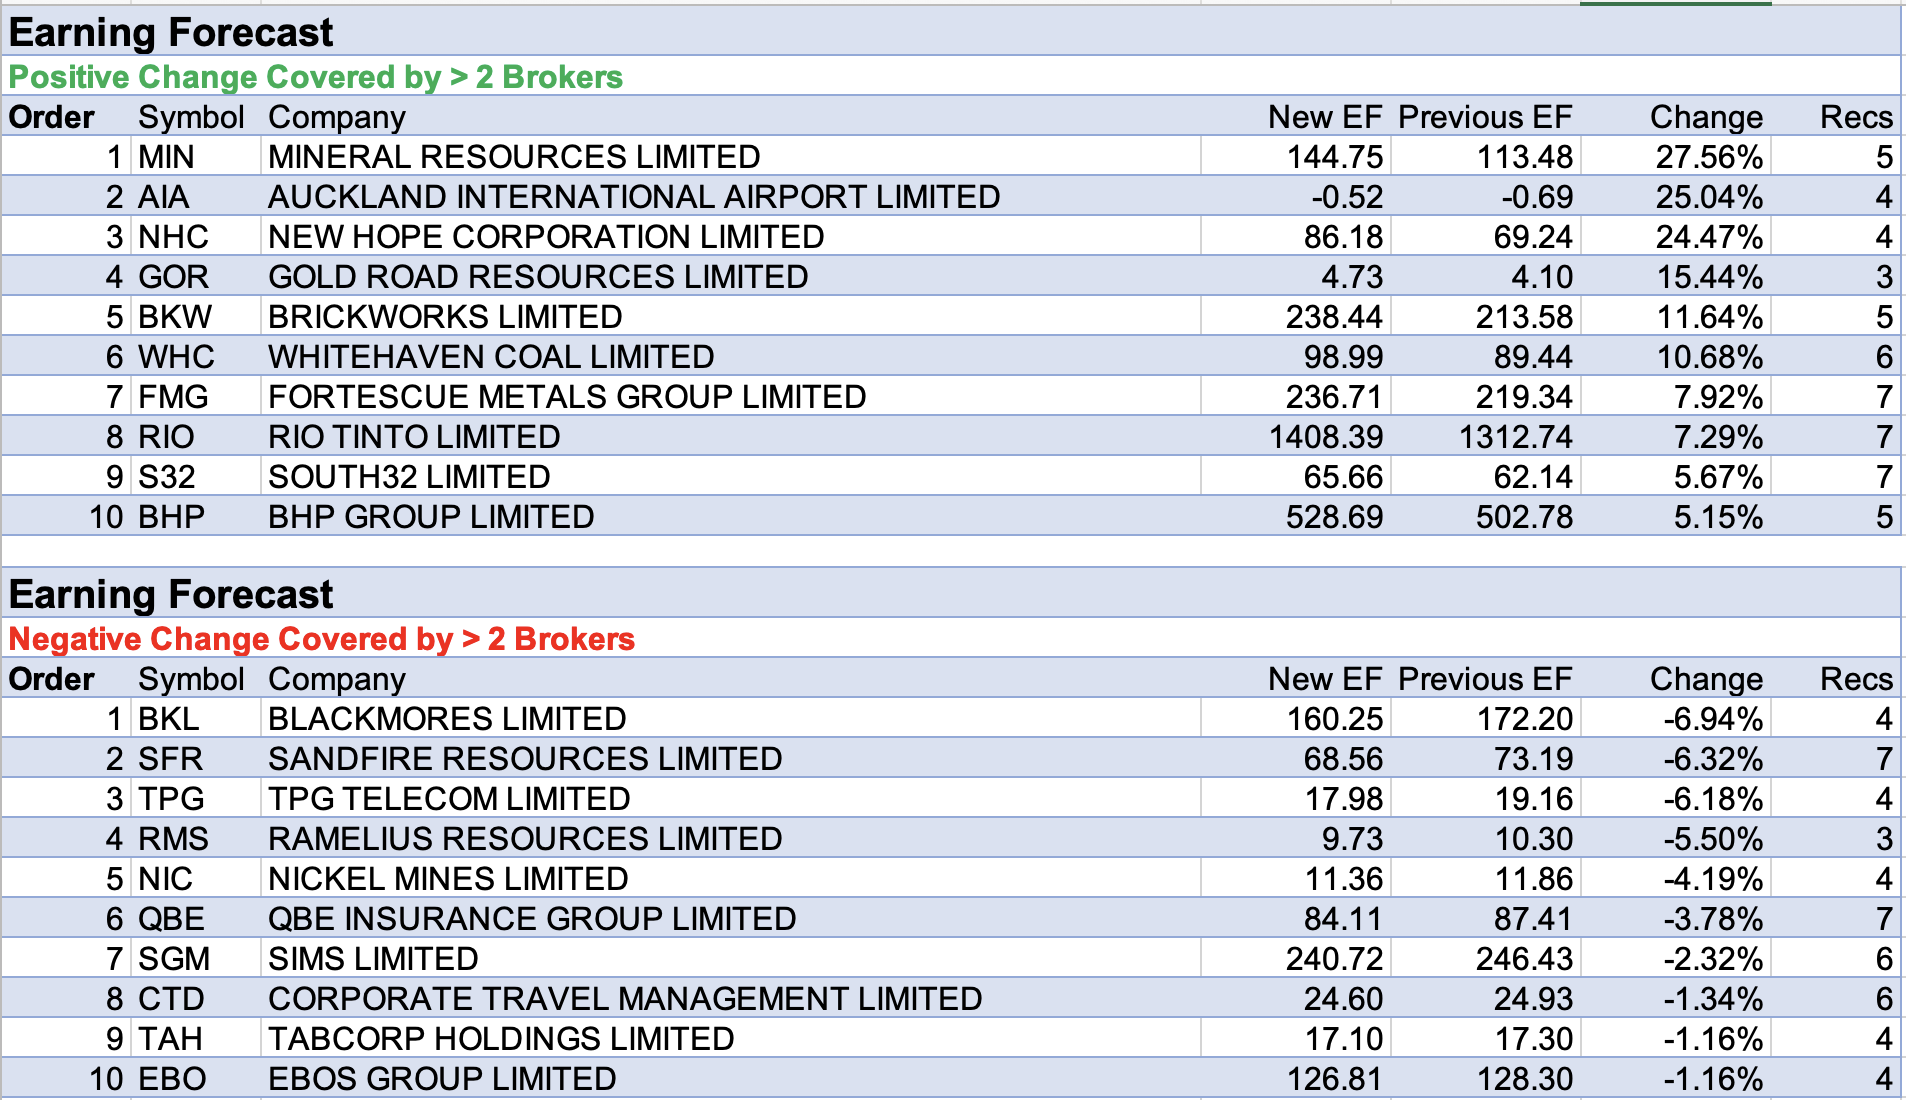Select the QBE INSURANCE GROUP LIMITED cell

pos(532,919)
